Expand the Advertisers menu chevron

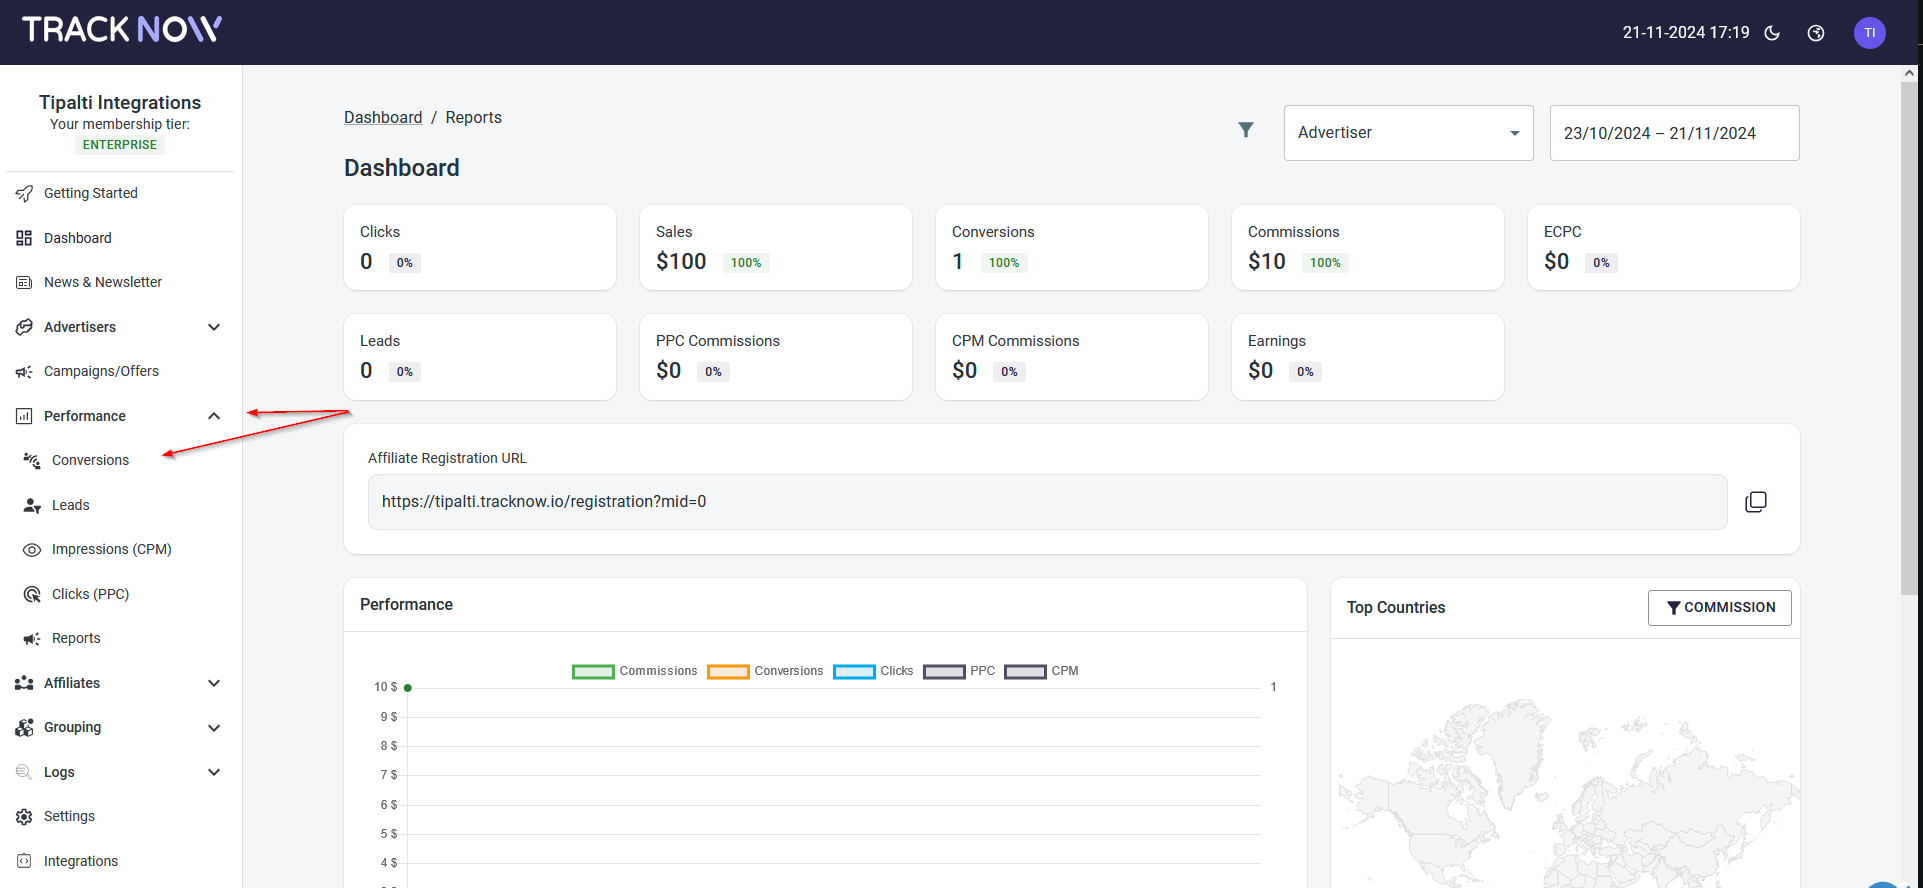point(214,327)
